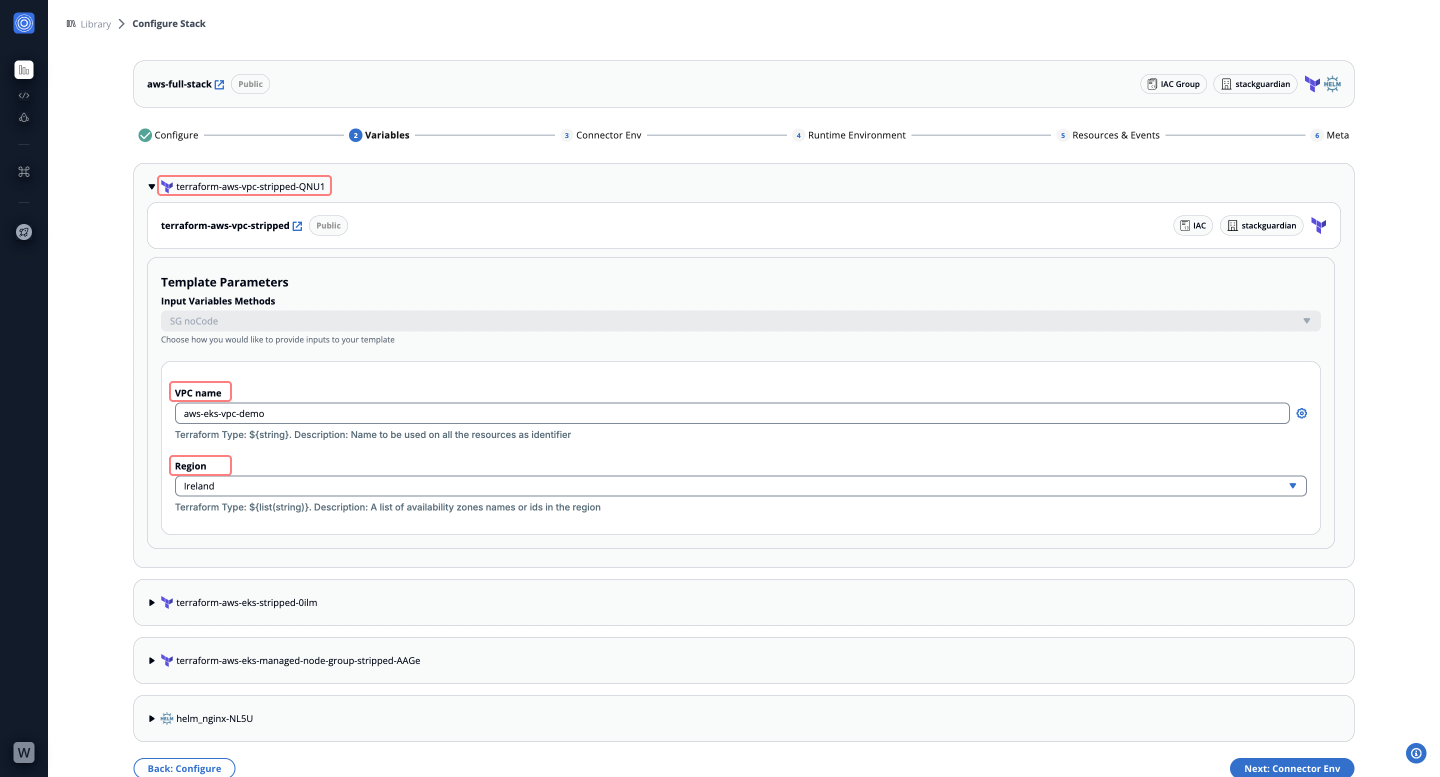Click the Next: Connector Env button

click(1291, 768)
